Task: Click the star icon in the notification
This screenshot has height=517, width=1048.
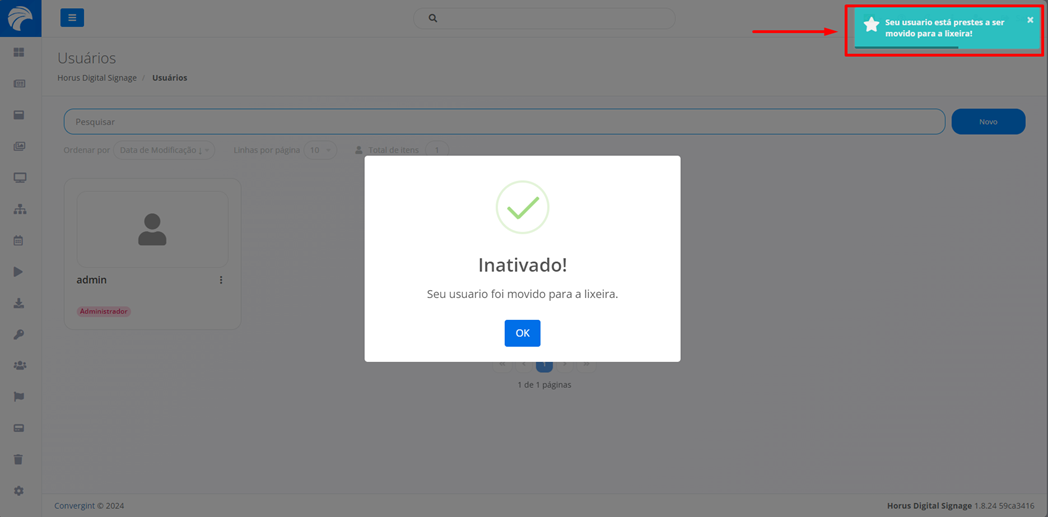Action: point(871,25)
